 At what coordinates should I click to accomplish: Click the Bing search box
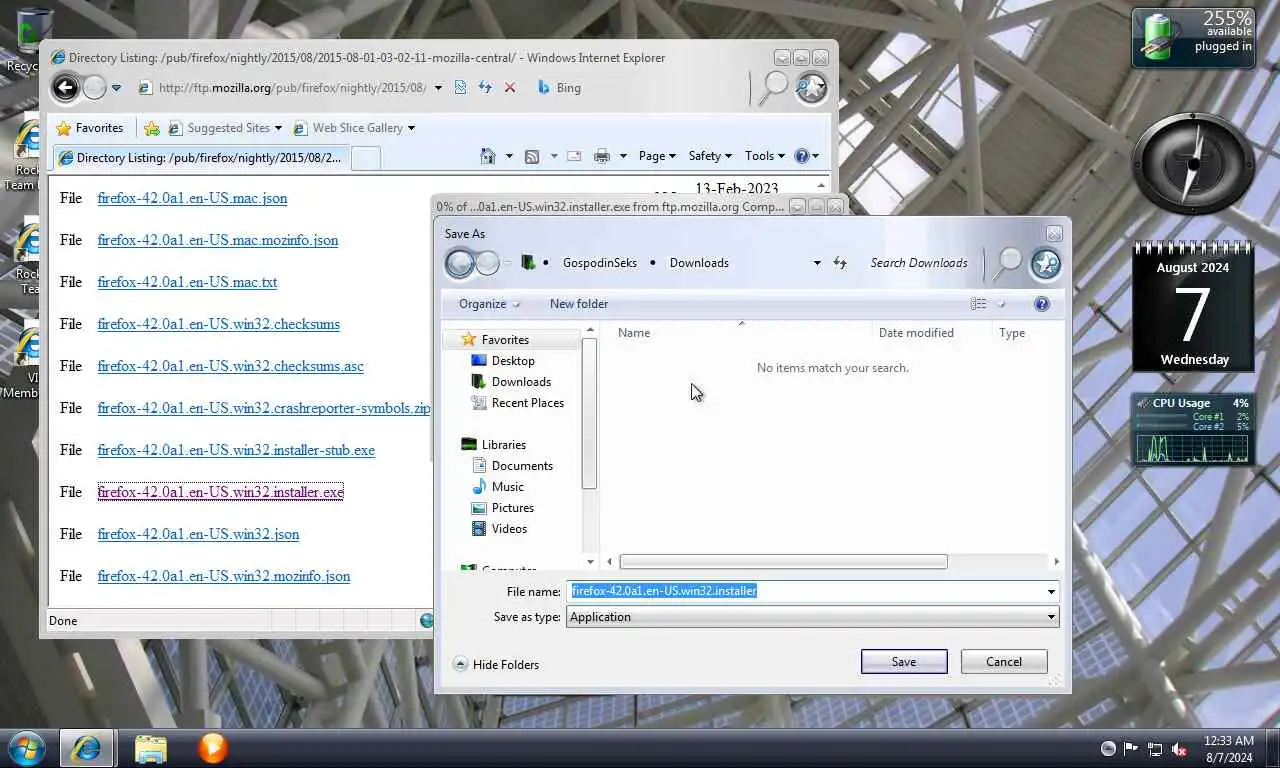pyautogui.click(x=640, y=88)
